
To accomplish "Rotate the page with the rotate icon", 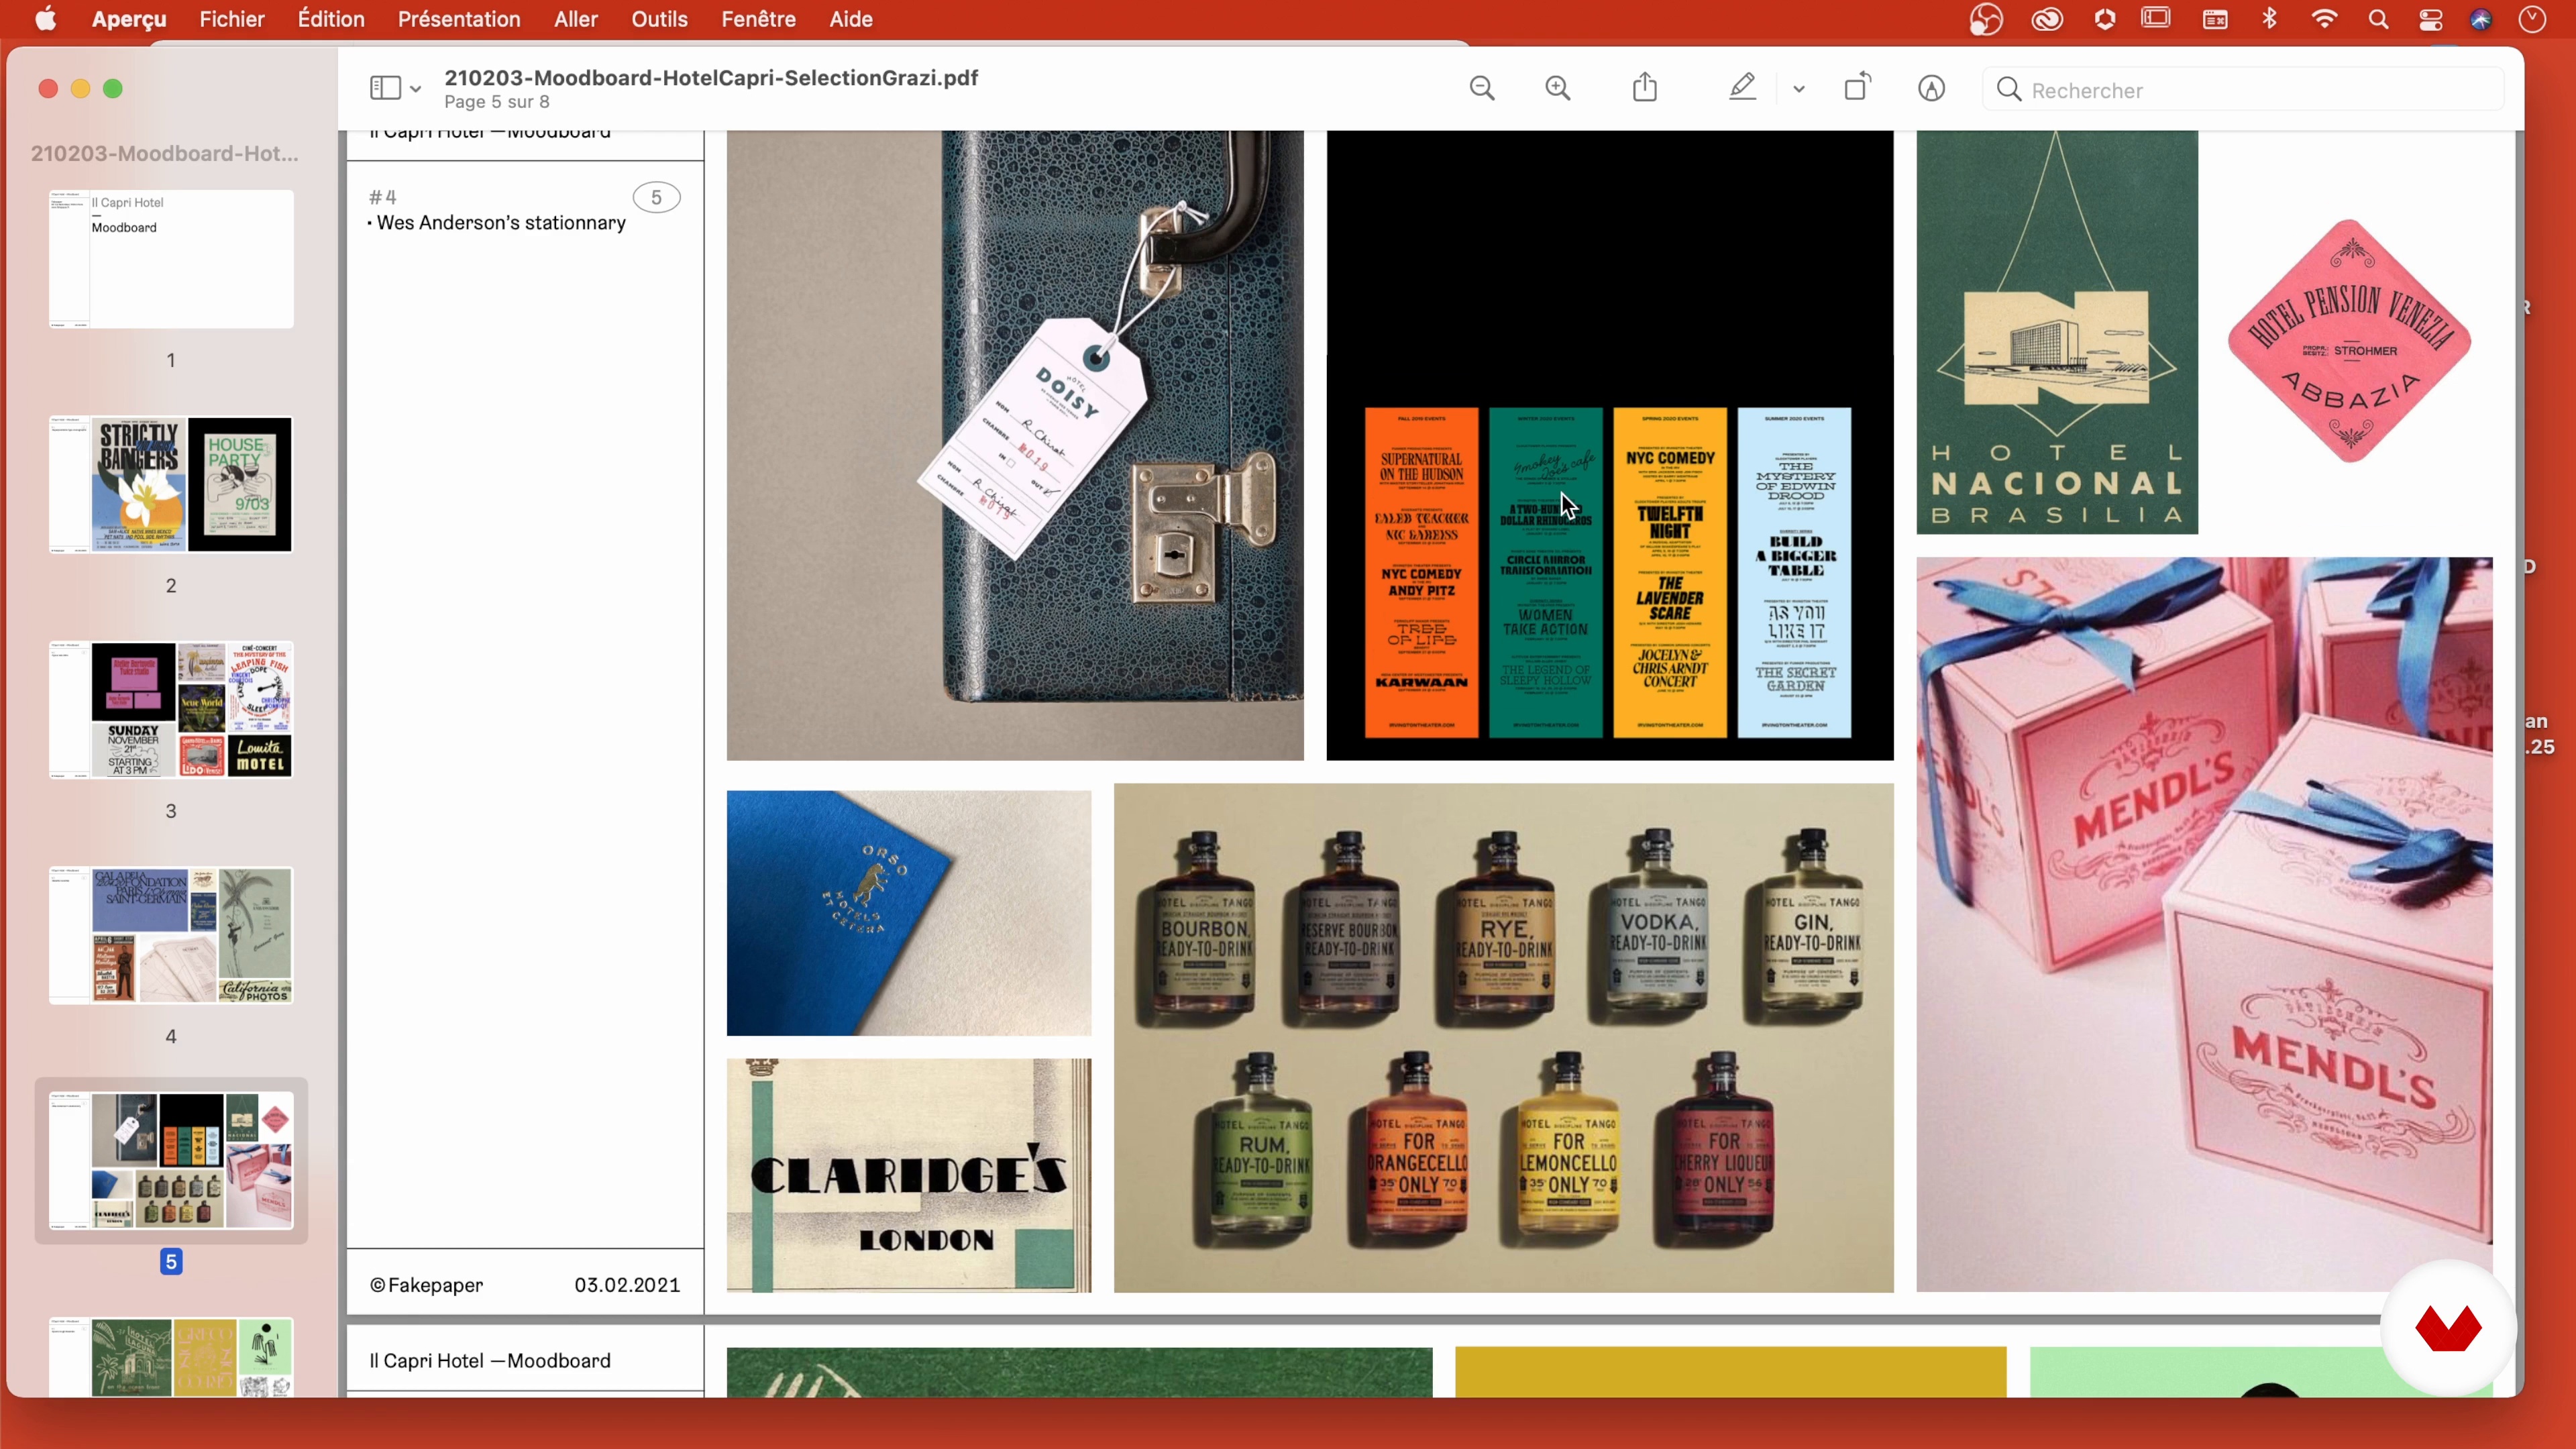I will pos(1857,88).
